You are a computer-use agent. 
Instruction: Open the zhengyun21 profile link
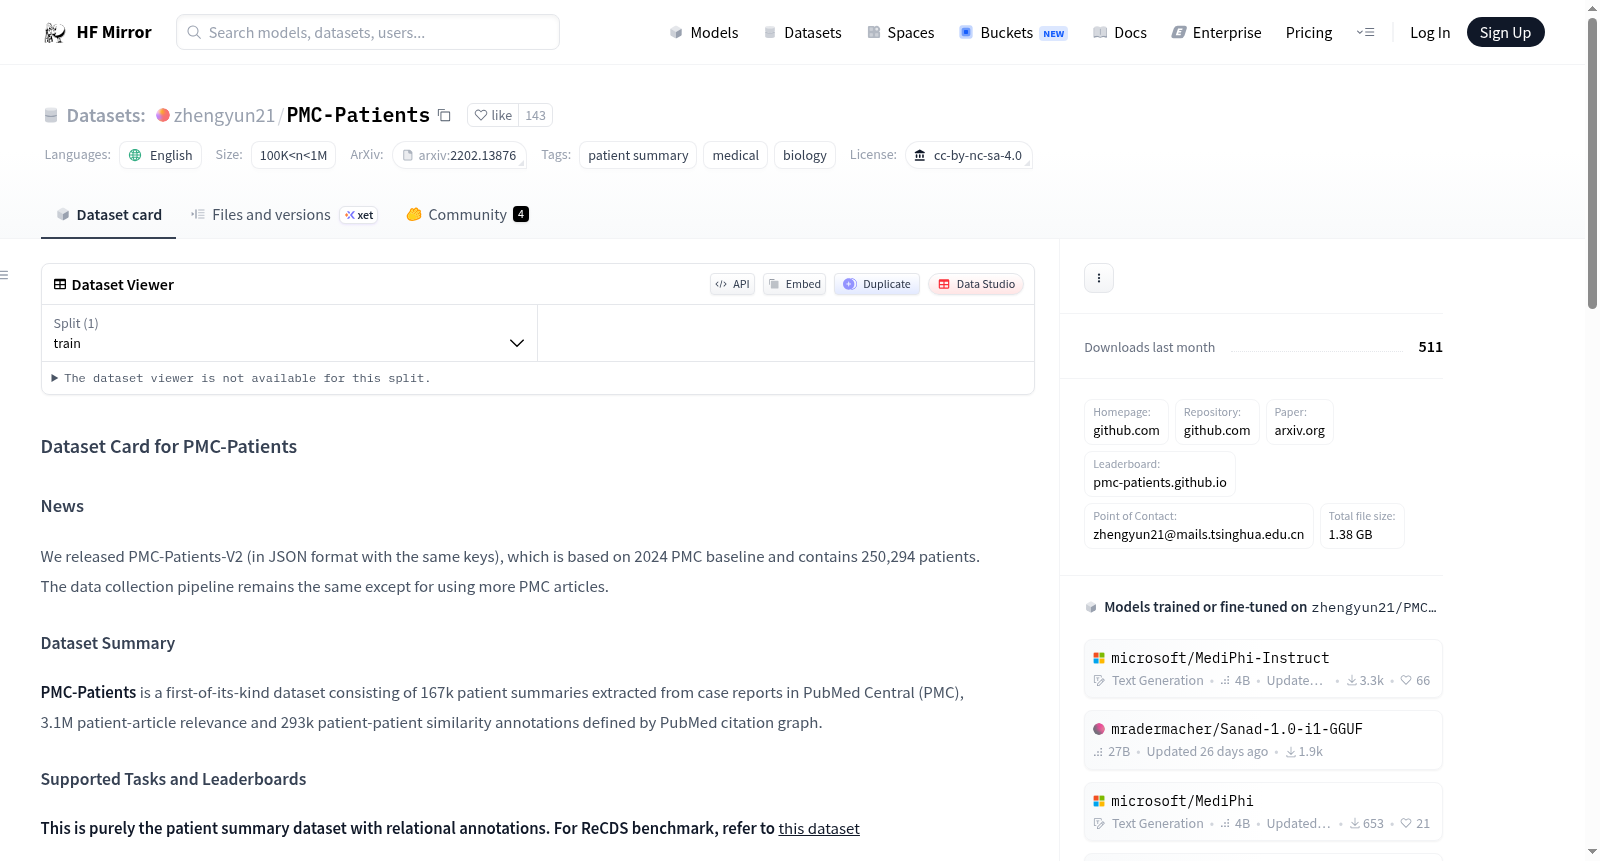coord(224,116)
